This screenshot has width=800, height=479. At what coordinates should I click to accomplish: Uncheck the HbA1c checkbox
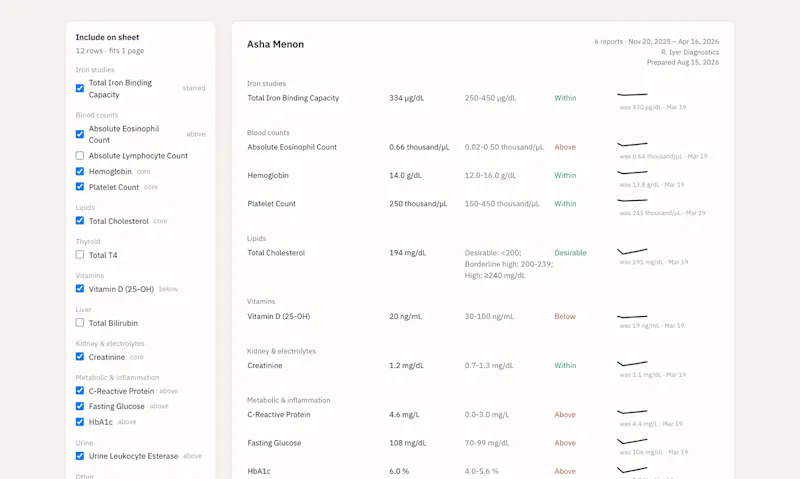80,422
